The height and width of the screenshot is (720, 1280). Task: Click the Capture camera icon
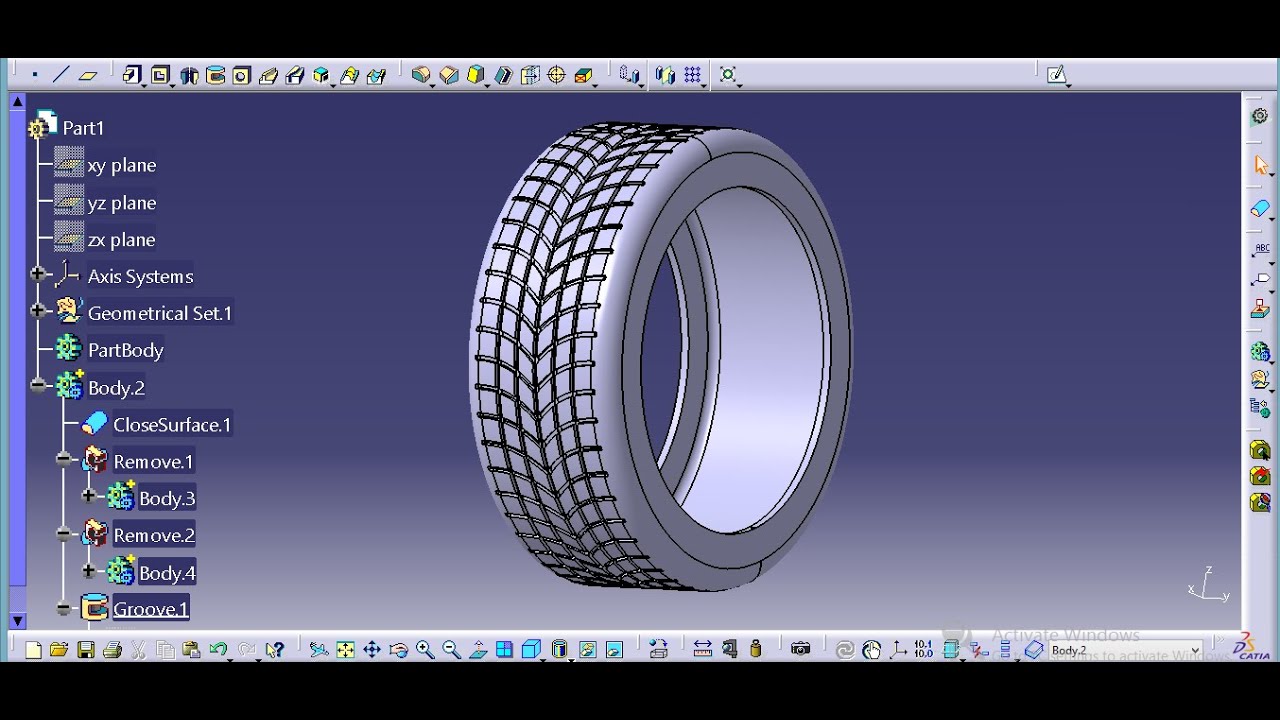click(x=800, y=650)
